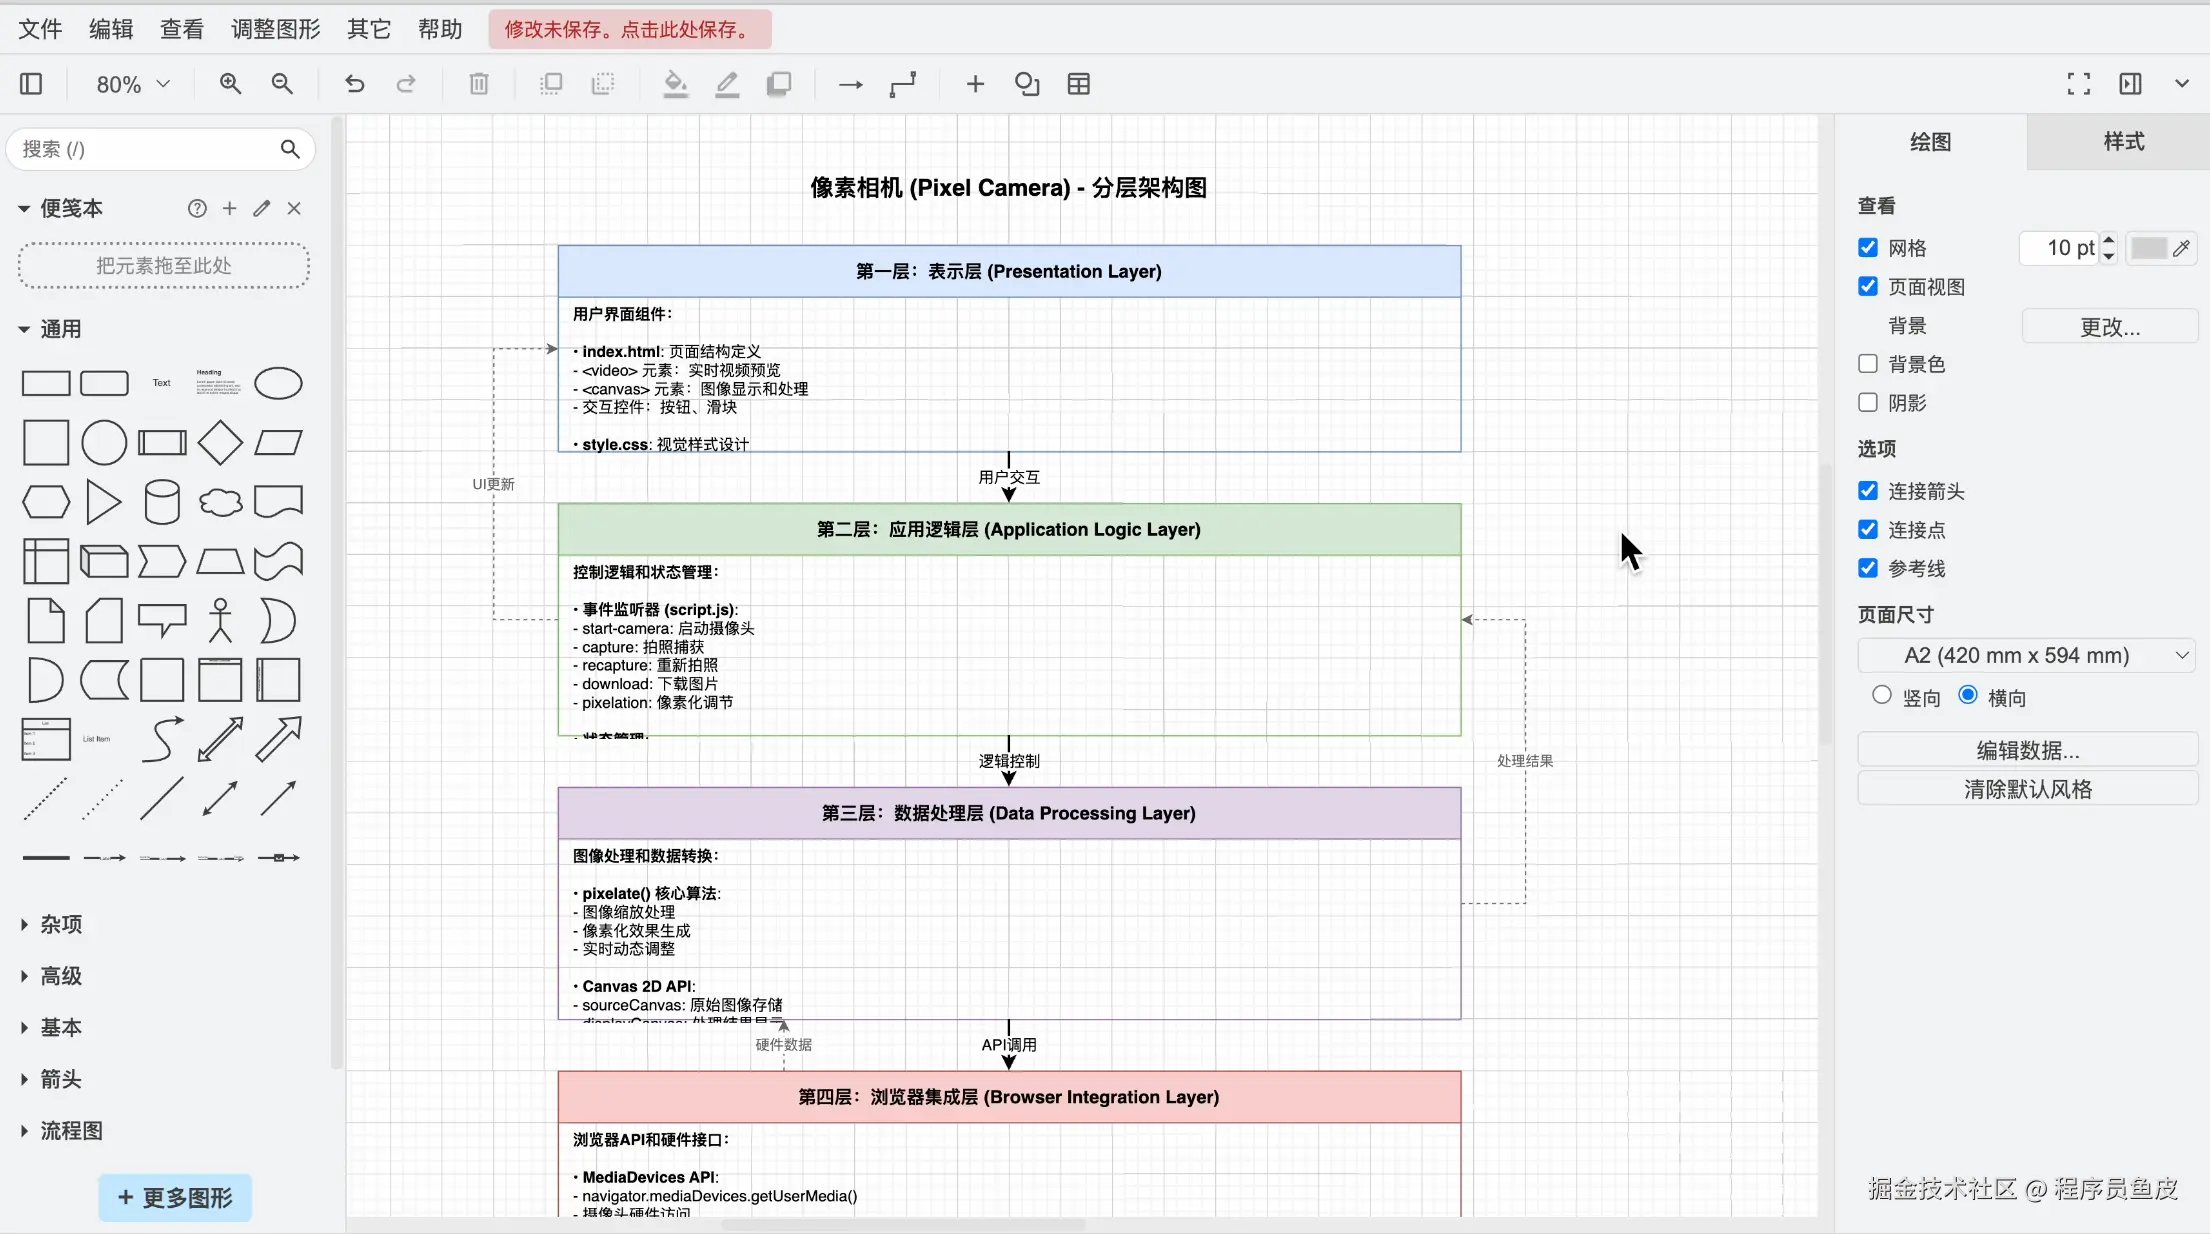Uncheck the 网格 grid checkbox
The width and height of the screenshot is (2210, 1234).
click(x=1867, y=248)
